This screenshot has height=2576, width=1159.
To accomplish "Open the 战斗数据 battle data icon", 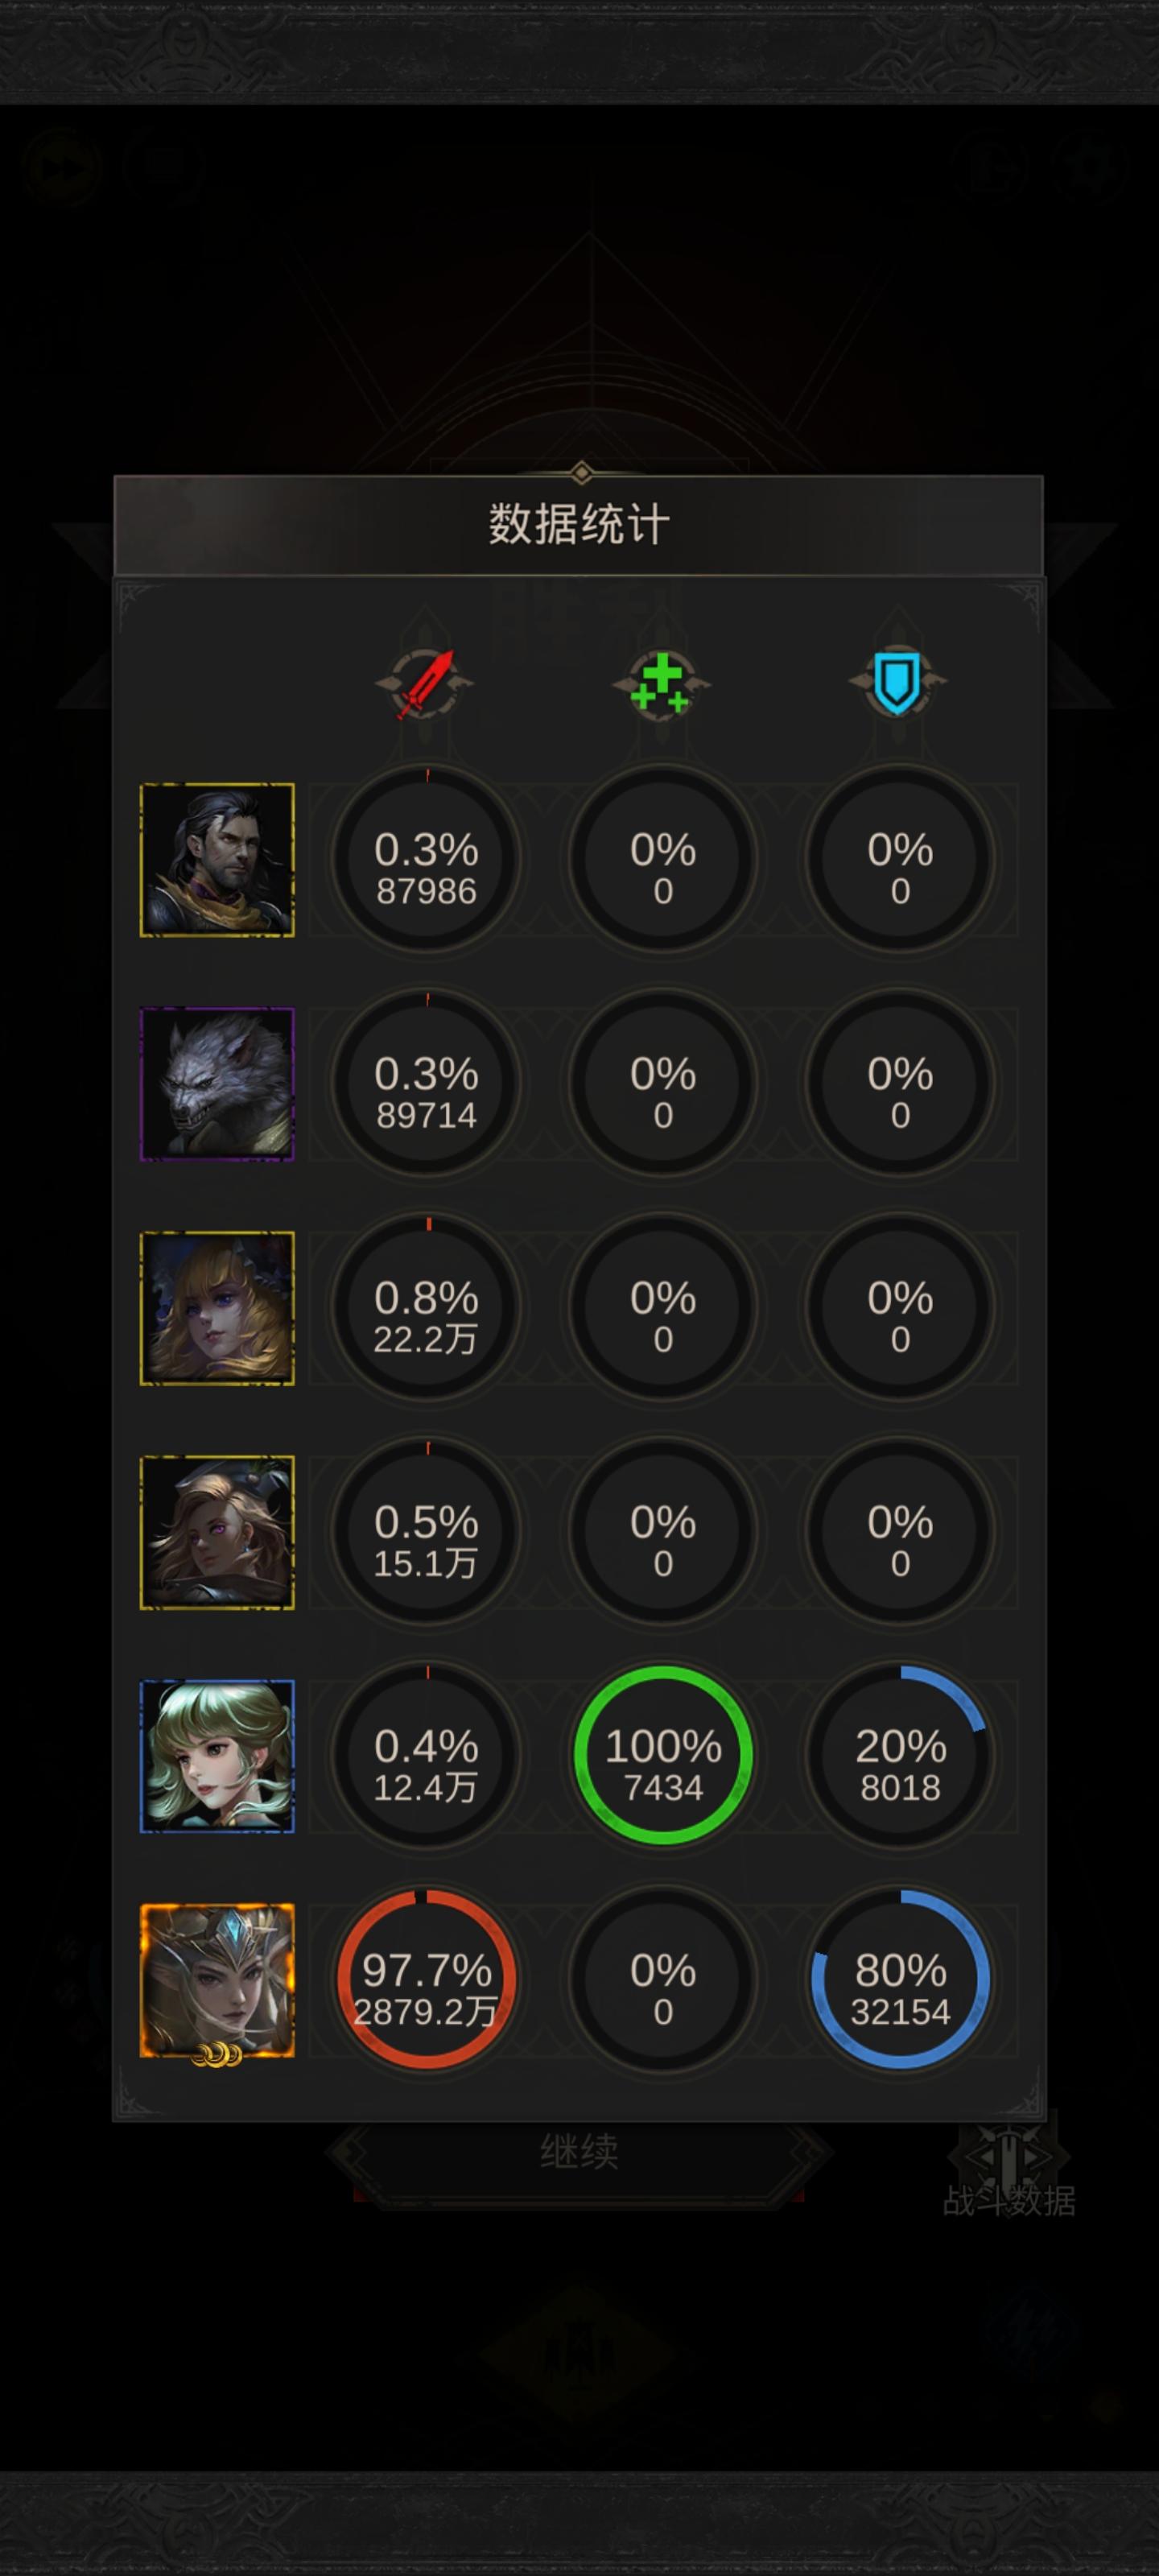I will (1009, 2169).
